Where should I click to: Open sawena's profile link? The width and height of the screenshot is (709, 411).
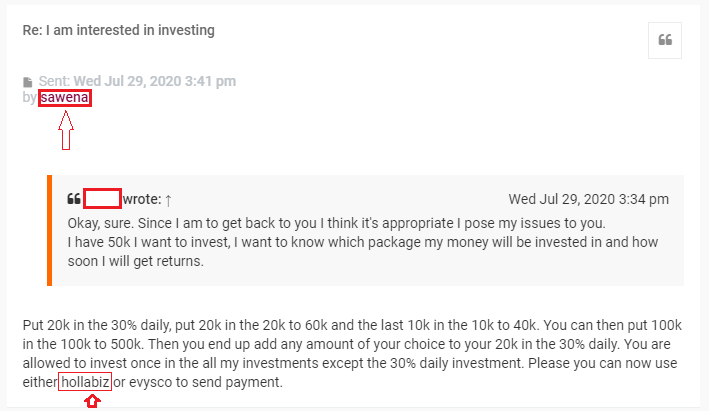pos(65,97)
